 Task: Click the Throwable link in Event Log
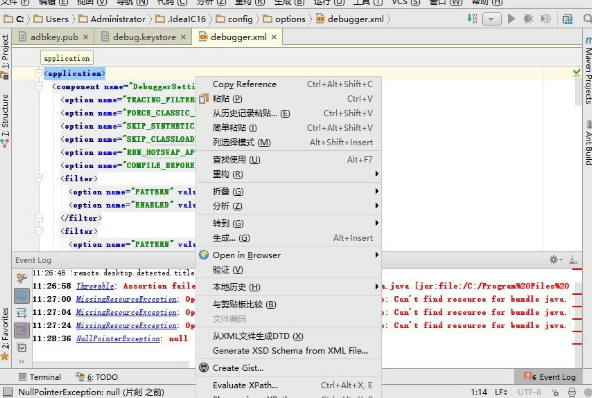[x=95, y=286]
